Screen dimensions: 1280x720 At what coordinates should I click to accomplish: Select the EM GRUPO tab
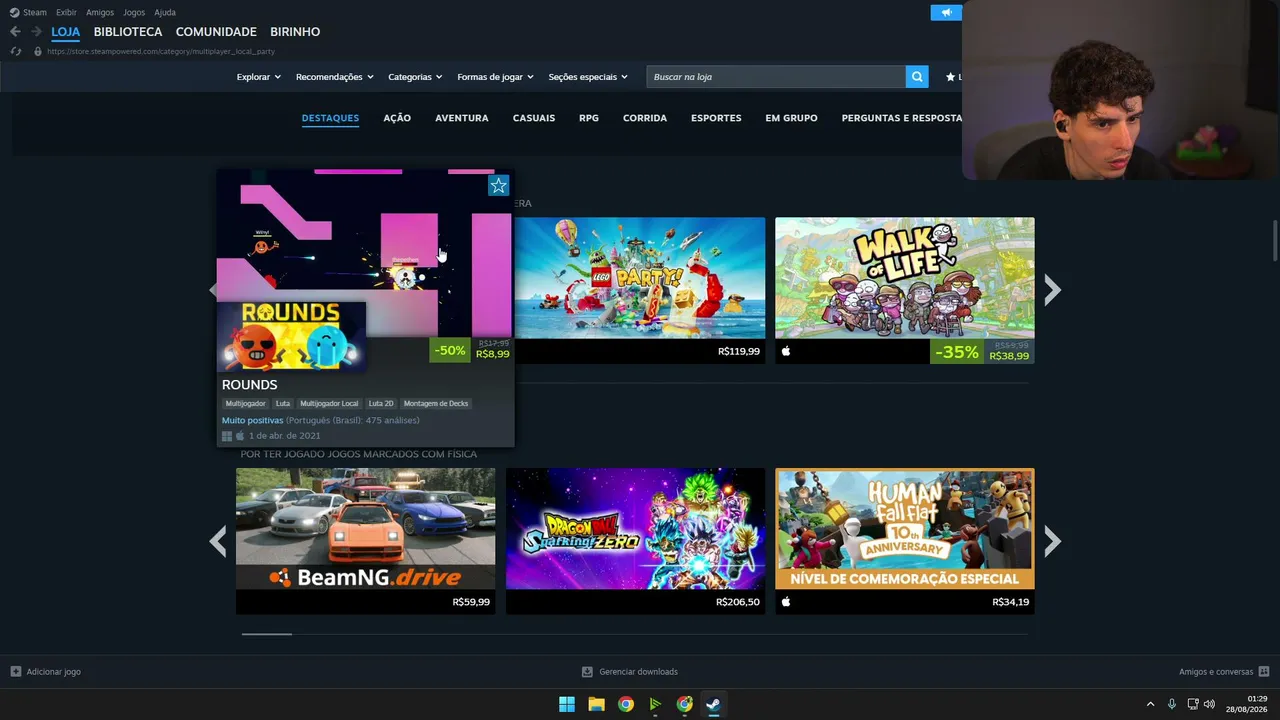coord(791,118)
